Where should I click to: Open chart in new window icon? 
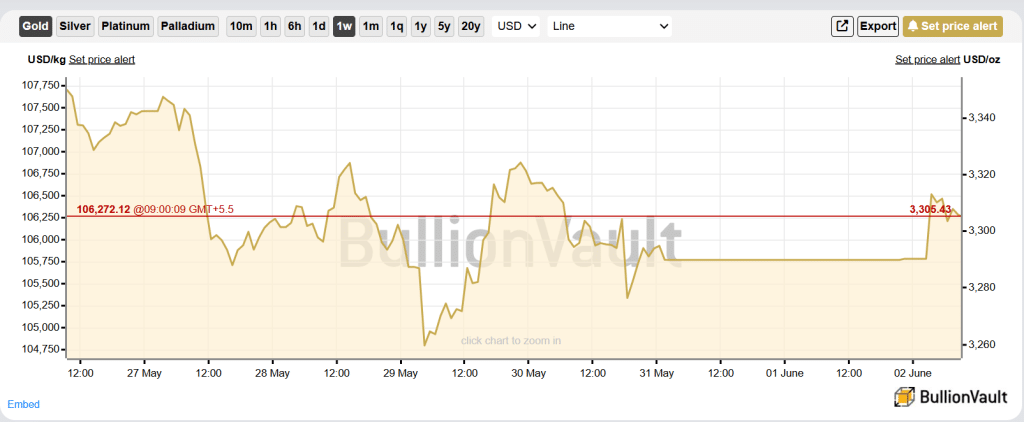(842, 26)
